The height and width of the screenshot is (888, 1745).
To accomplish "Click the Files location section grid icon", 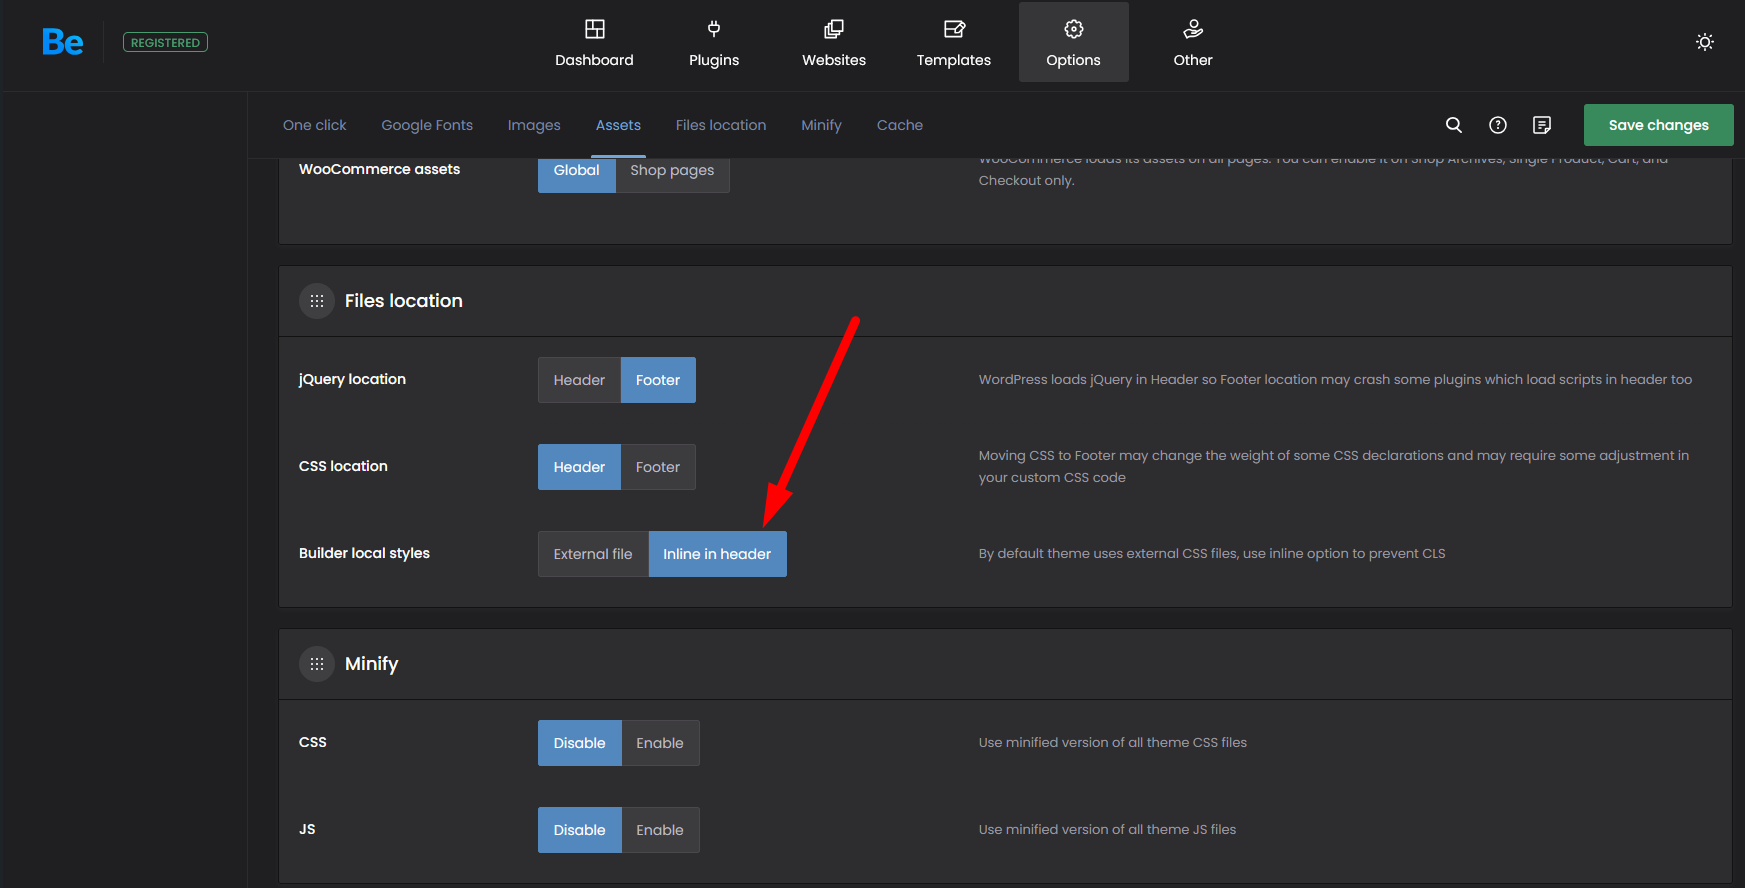I will tap(317, 301).
